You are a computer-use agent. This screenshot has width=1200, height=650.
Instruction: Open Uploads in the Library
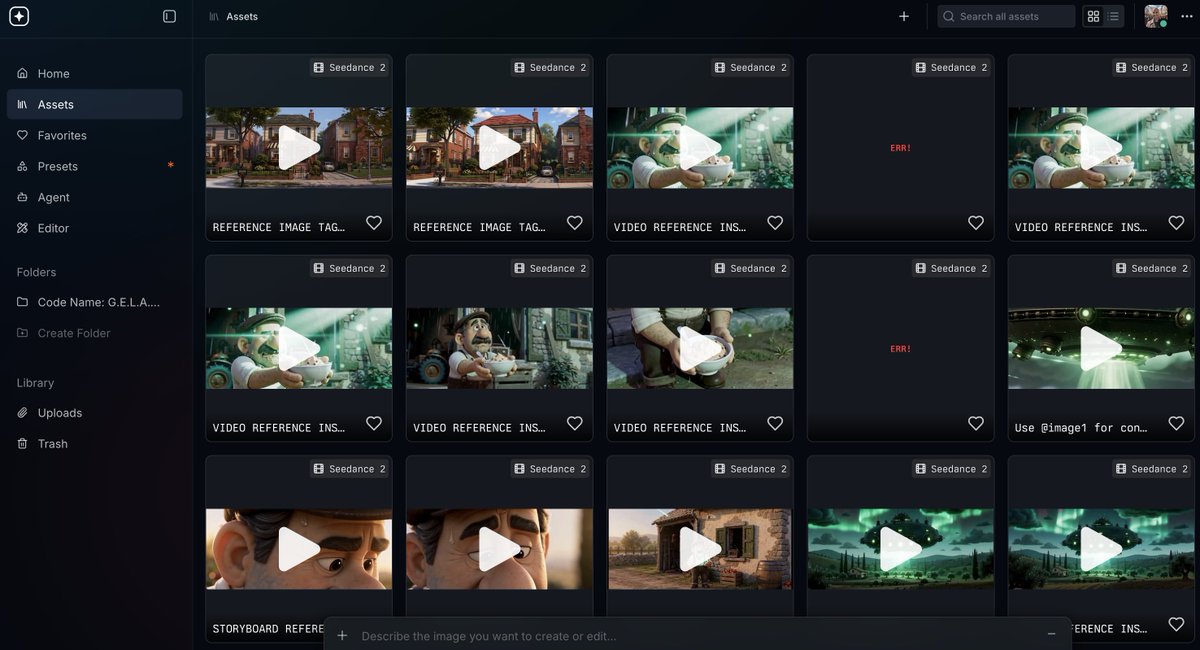[x=94, y=413]
